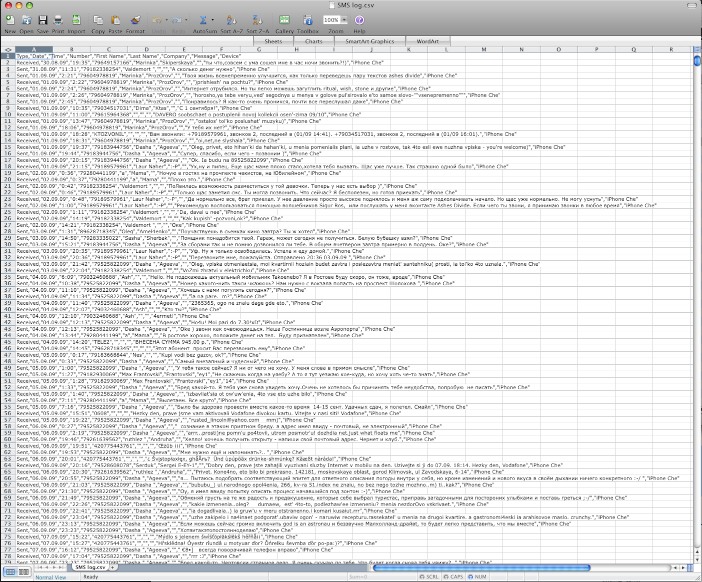Click the sheet tab scroll arrows
The image size is (702, 582).
[49, 567]
